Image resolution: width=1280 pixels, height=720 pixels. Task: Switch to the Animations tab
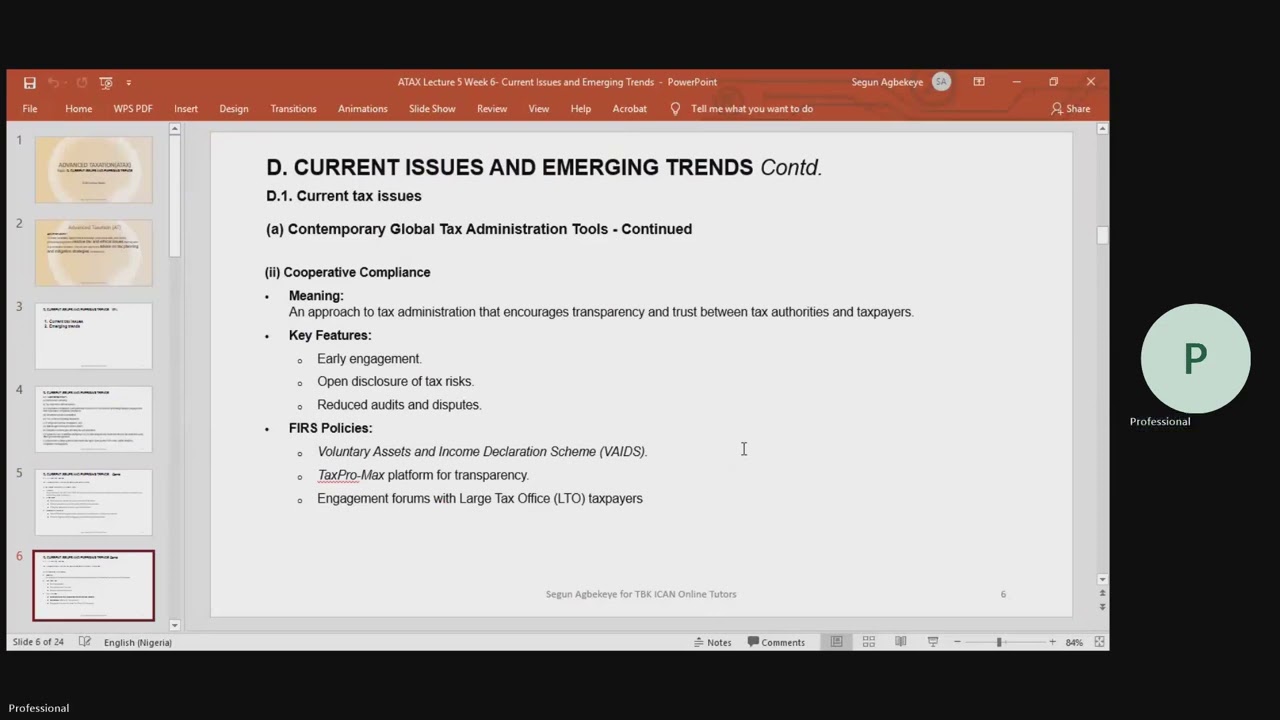coord(363,109)
